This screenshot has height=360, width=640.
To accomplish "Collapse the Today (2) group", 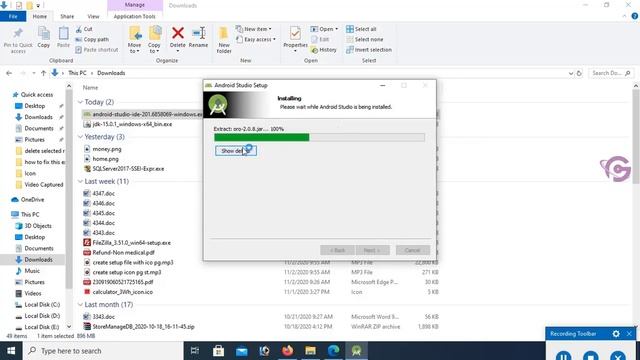I will coord(80,102).
